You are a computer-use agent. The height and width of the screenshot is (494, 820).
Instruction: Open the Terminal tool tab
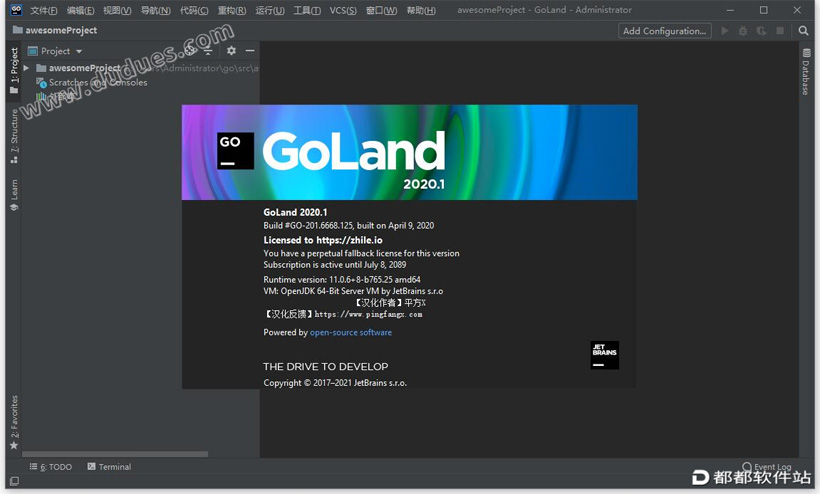coord(109,467)
